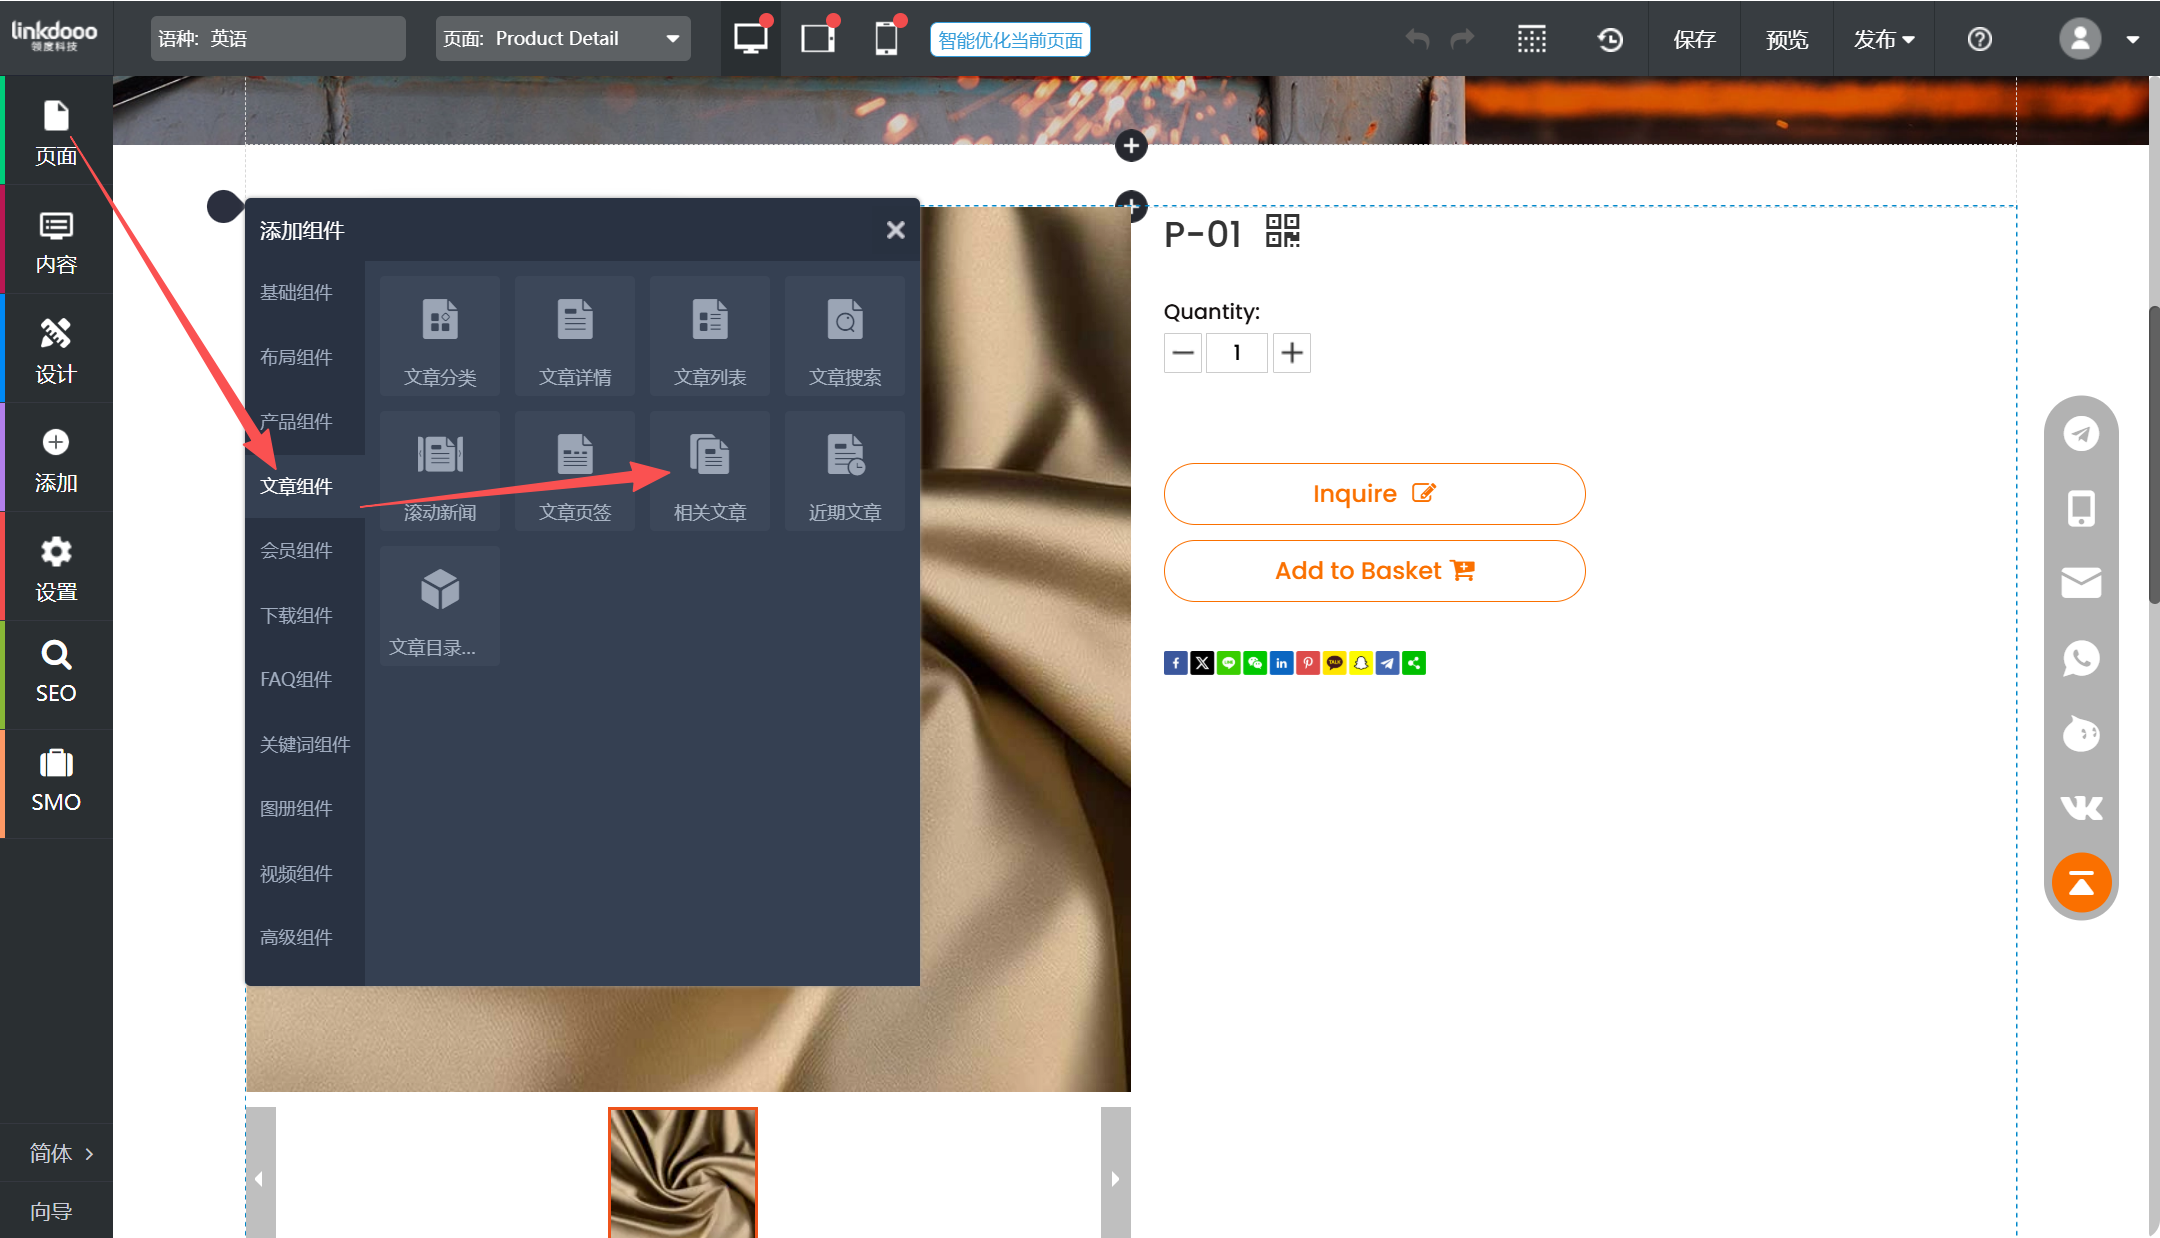Open the FAQ组件 category

tap(296, 679)
